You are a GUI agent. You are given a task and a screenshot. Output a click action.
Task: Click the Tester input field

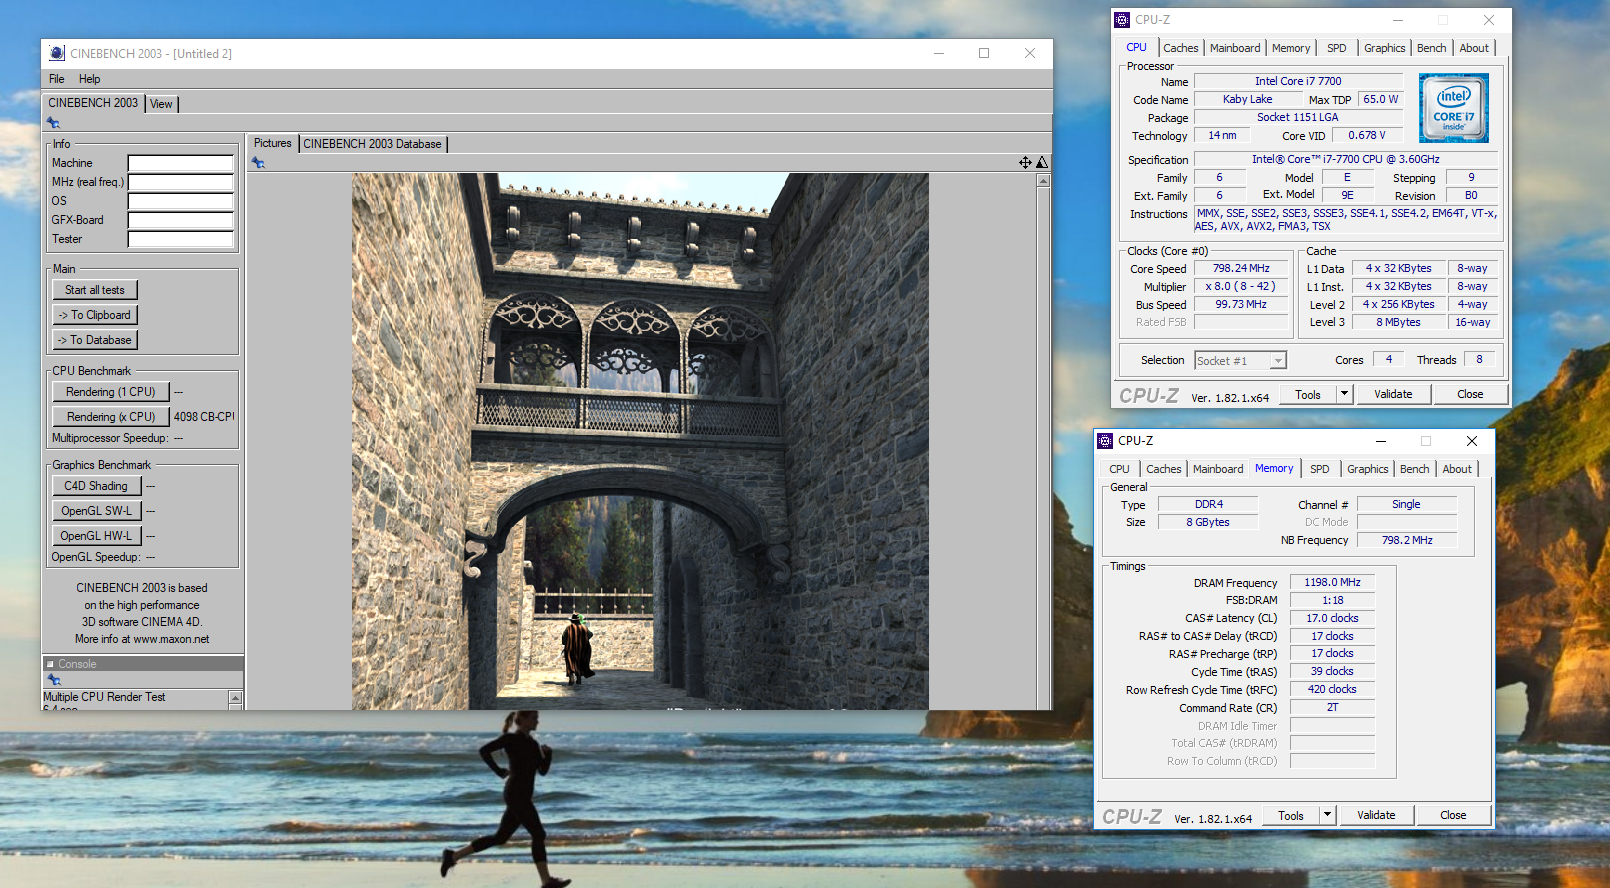tap(180, 239)
